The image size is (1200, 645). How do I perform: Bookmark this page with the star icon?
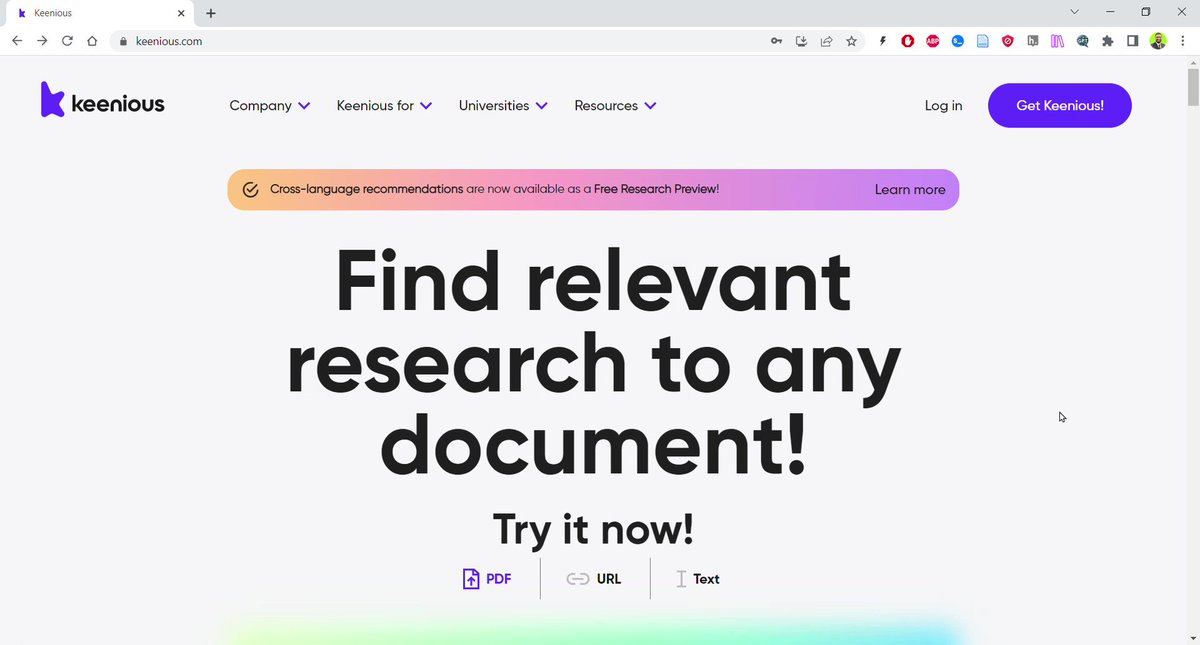click(x=852, y=41)
